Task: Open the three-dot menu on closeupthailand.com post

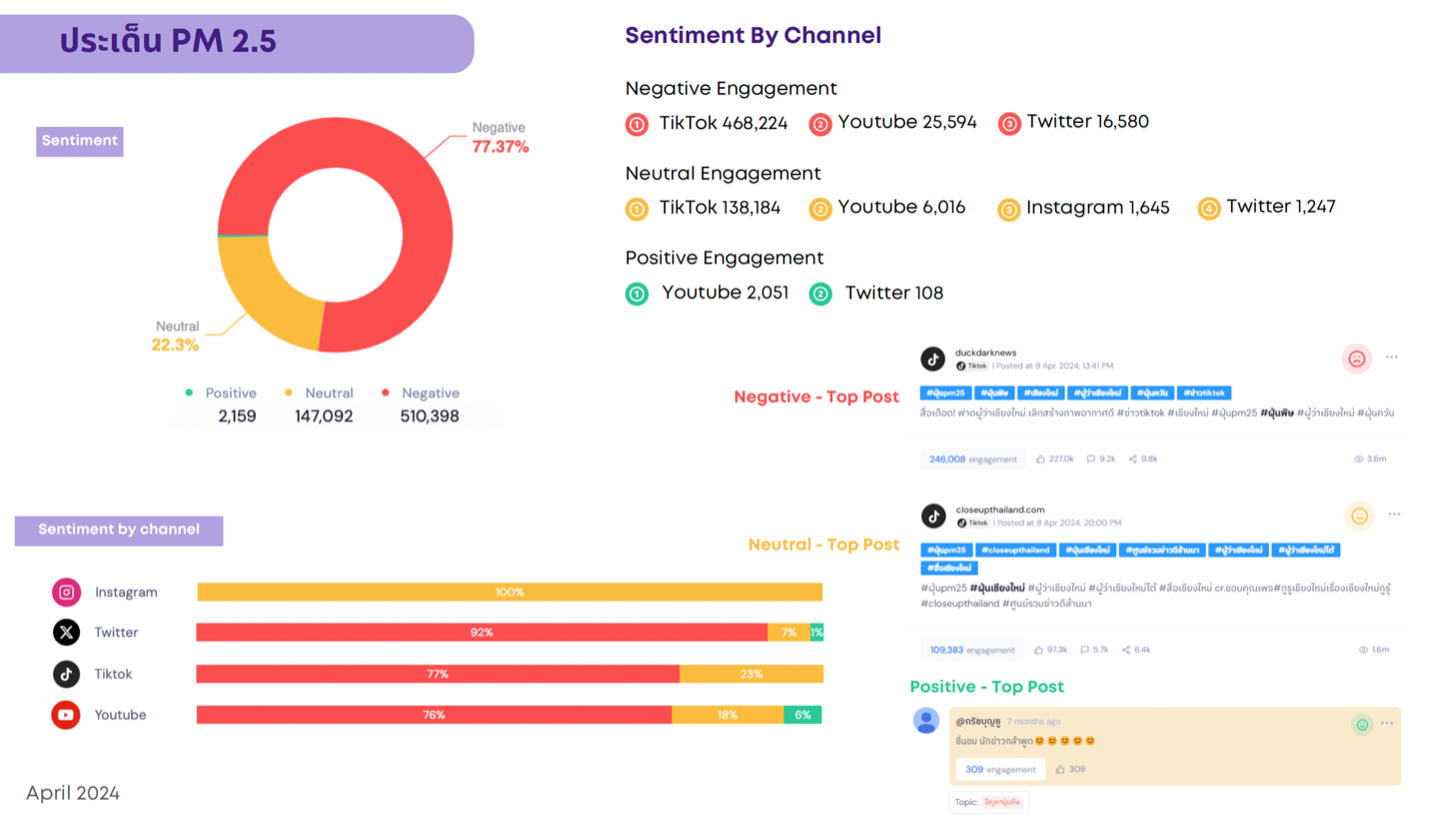Action: [1394, 515]
